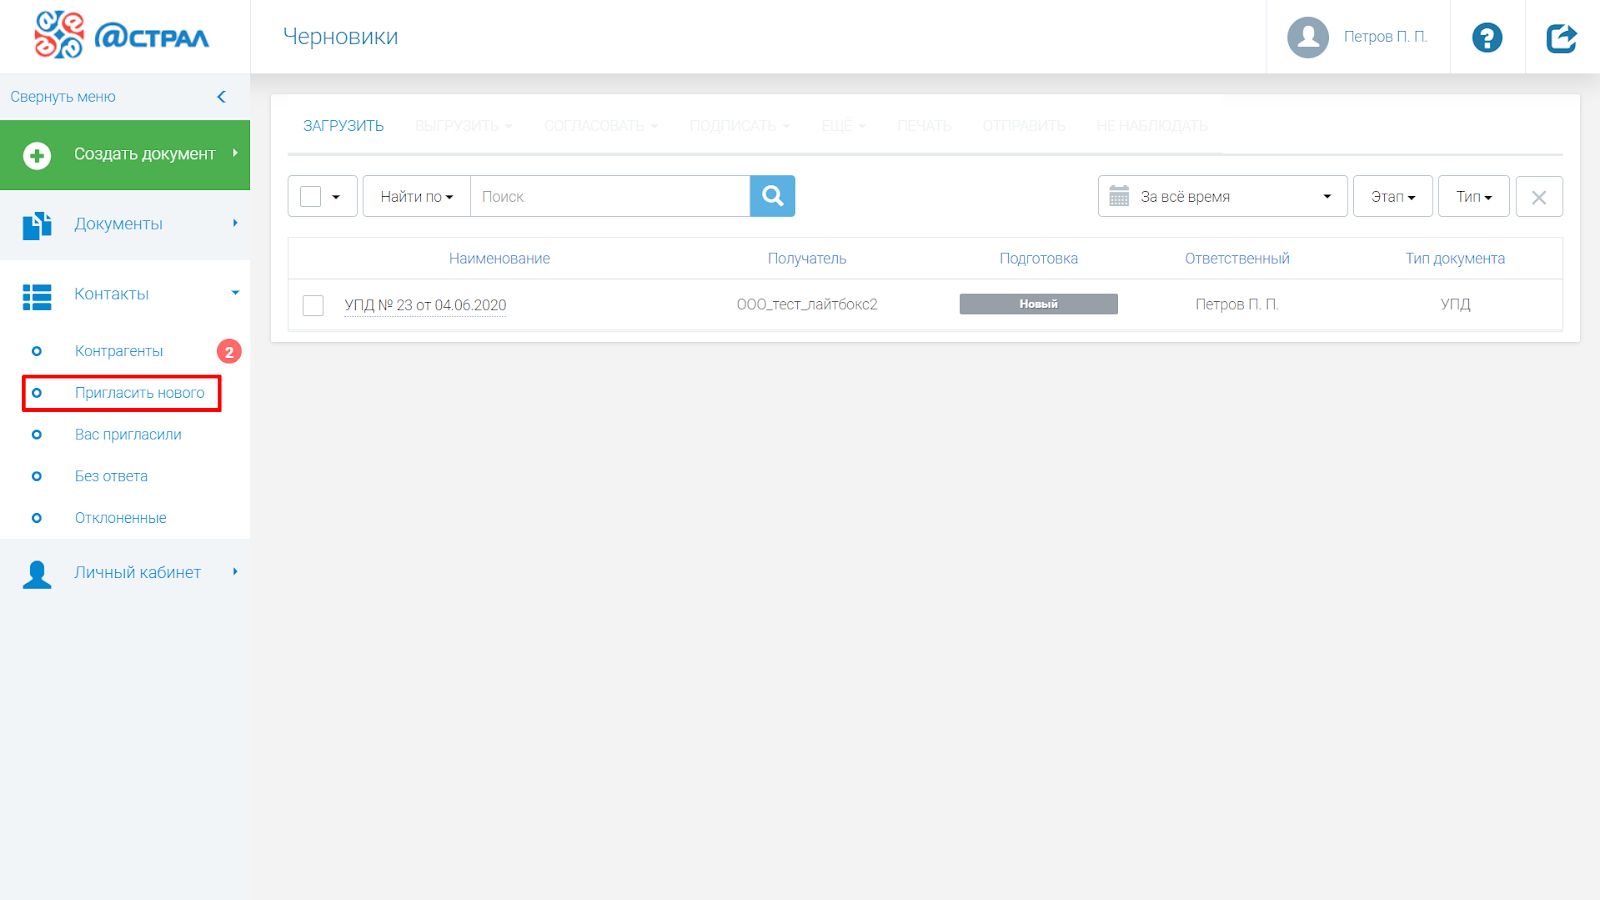Click the Петров П. П. user name
The height and width of the screenshot is (900, 1600).
1385,37
